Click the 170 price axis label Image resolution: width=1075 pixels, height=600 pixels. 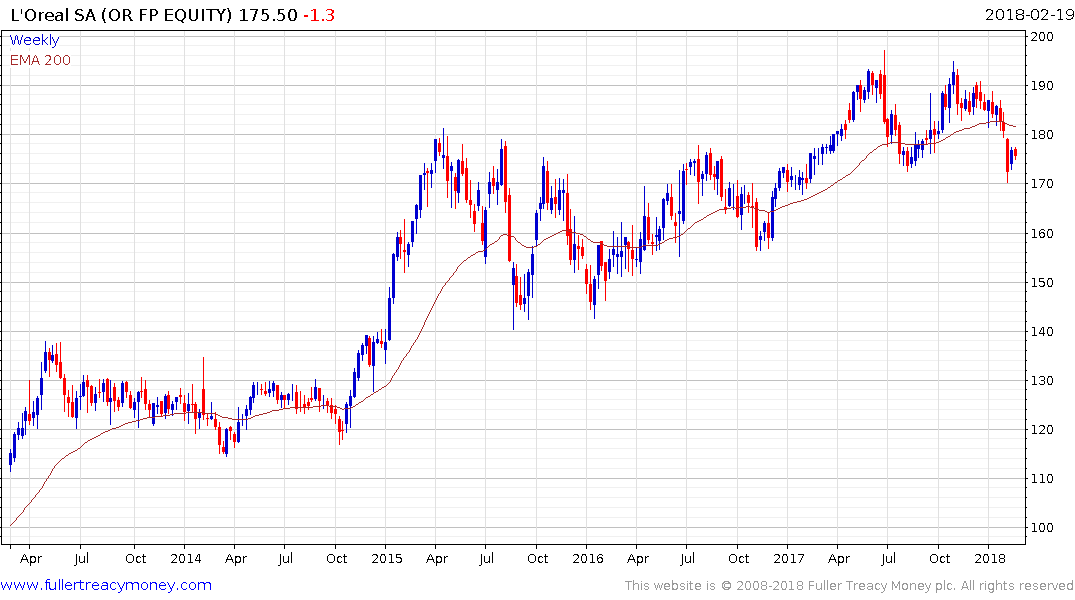(x=1041, y=184)
